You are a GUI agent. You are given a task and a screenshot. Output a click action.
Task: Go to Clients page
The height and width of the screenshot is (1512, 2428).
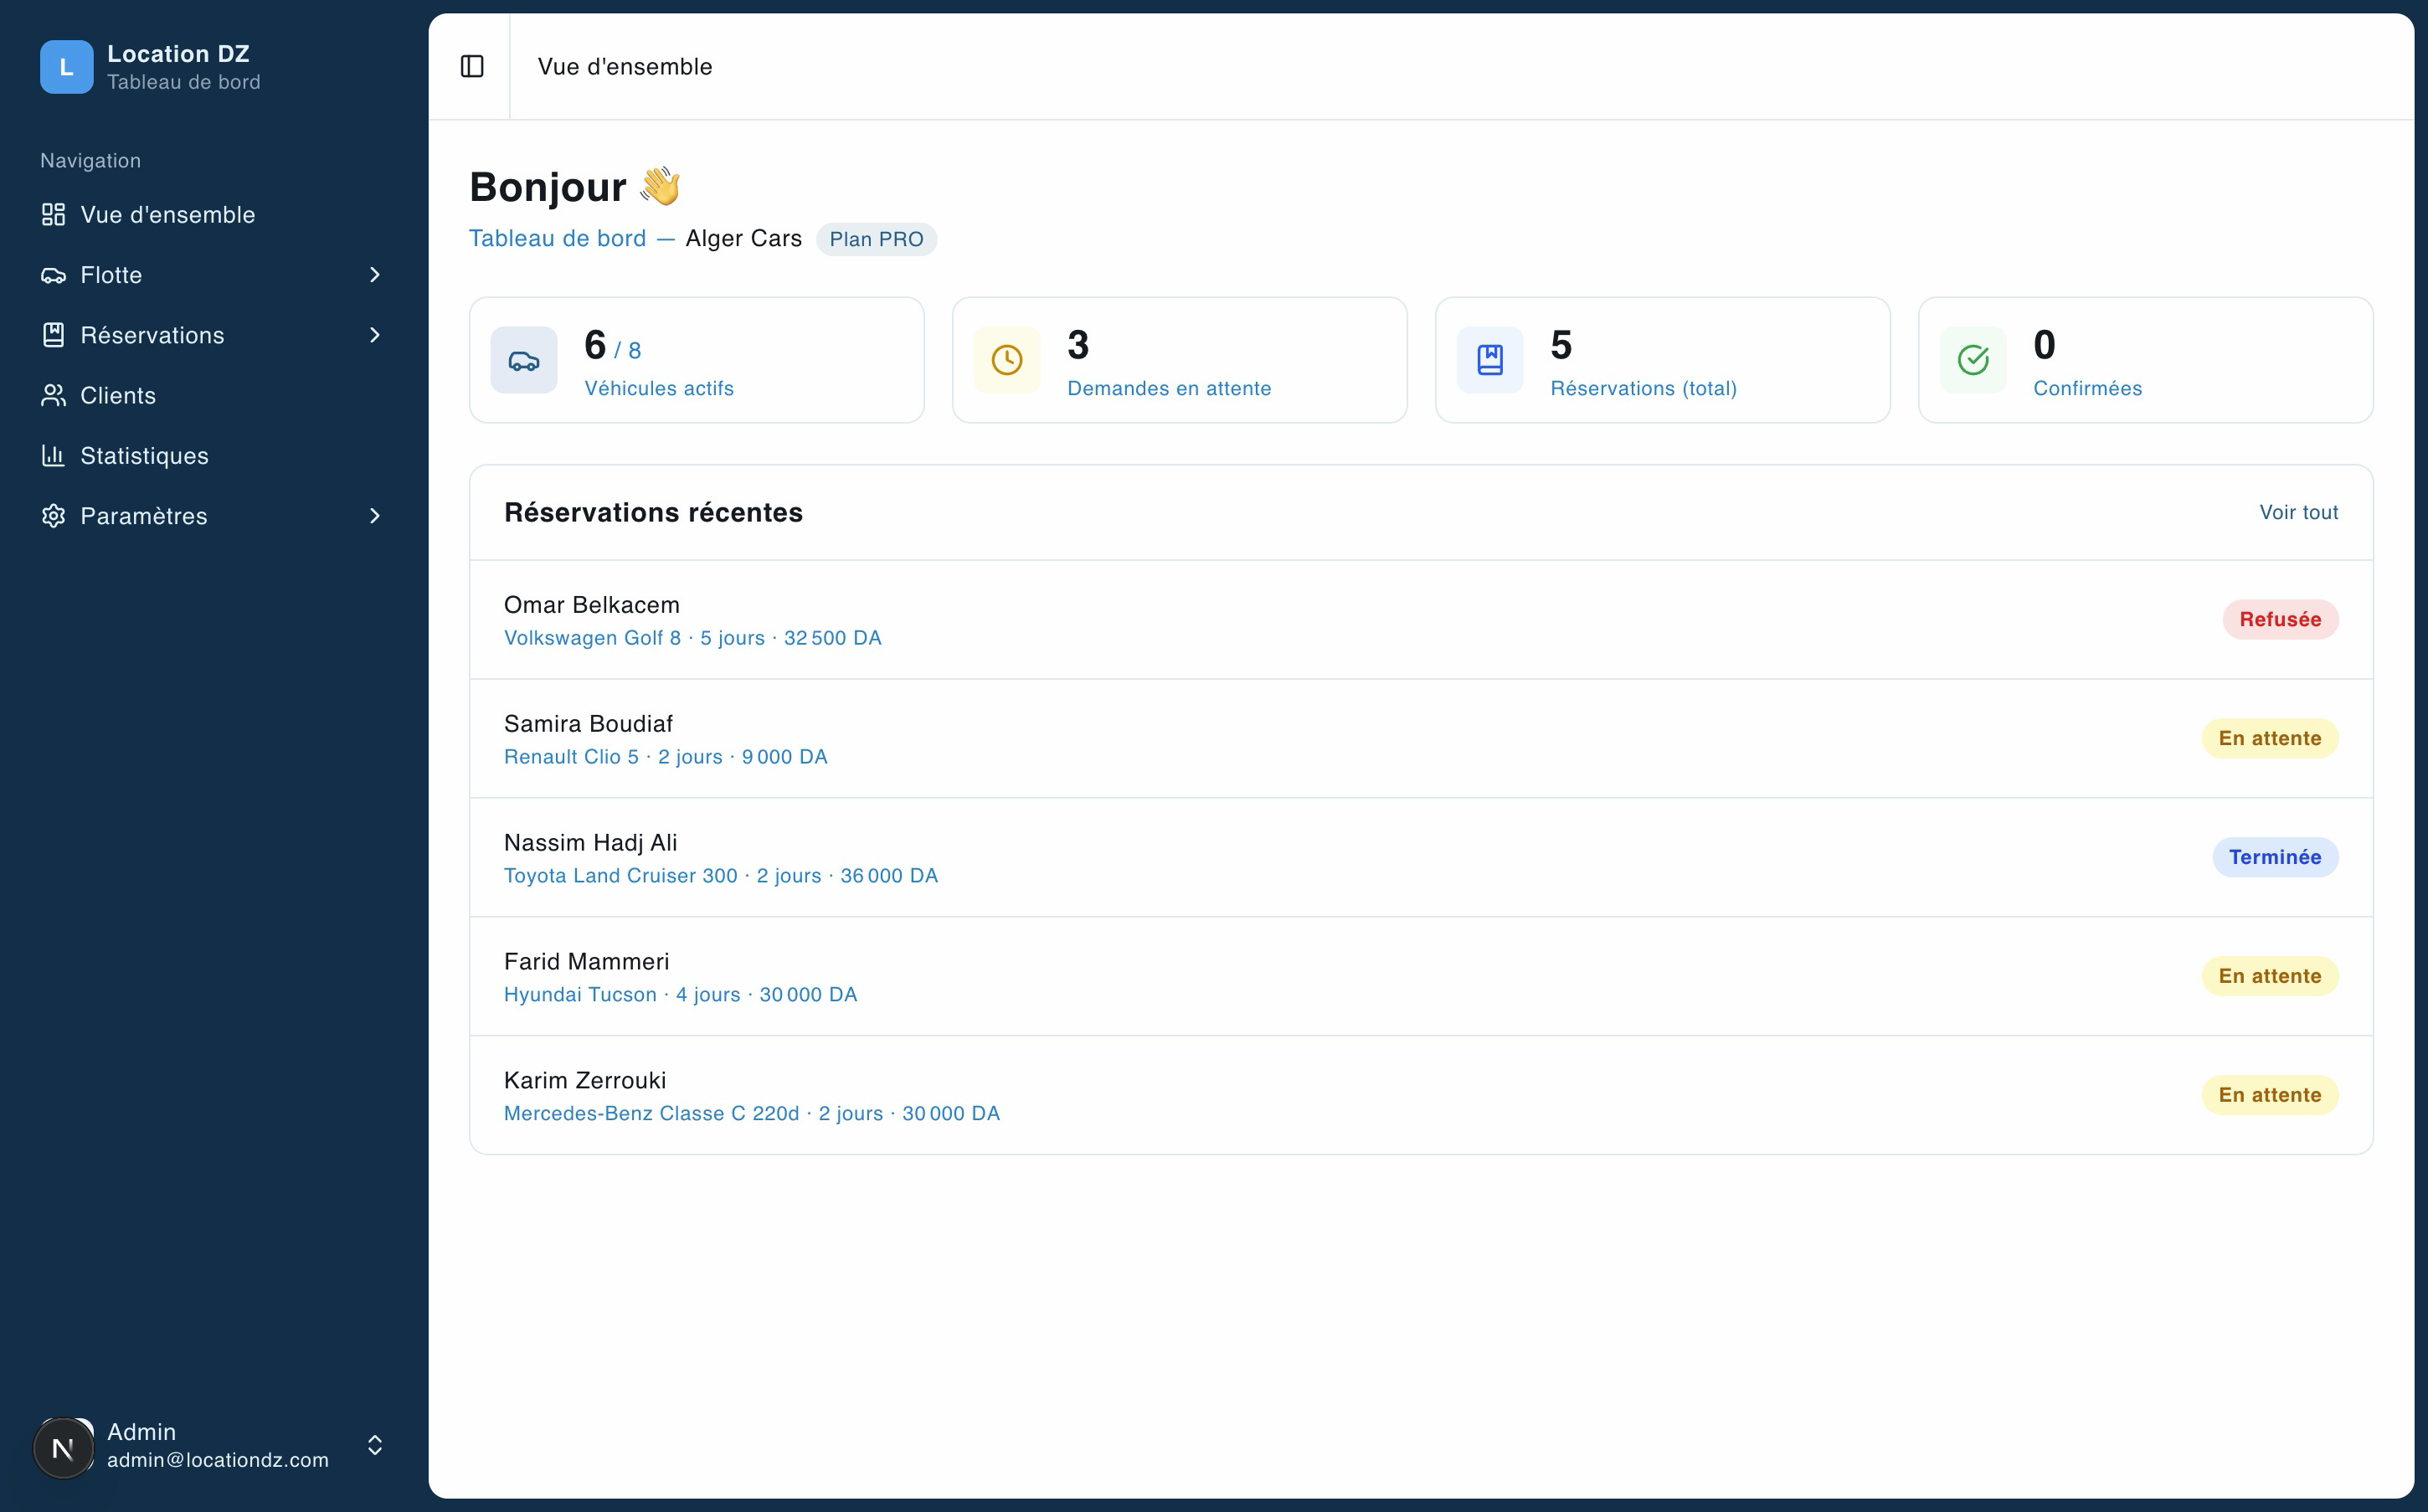coord(214,395)
